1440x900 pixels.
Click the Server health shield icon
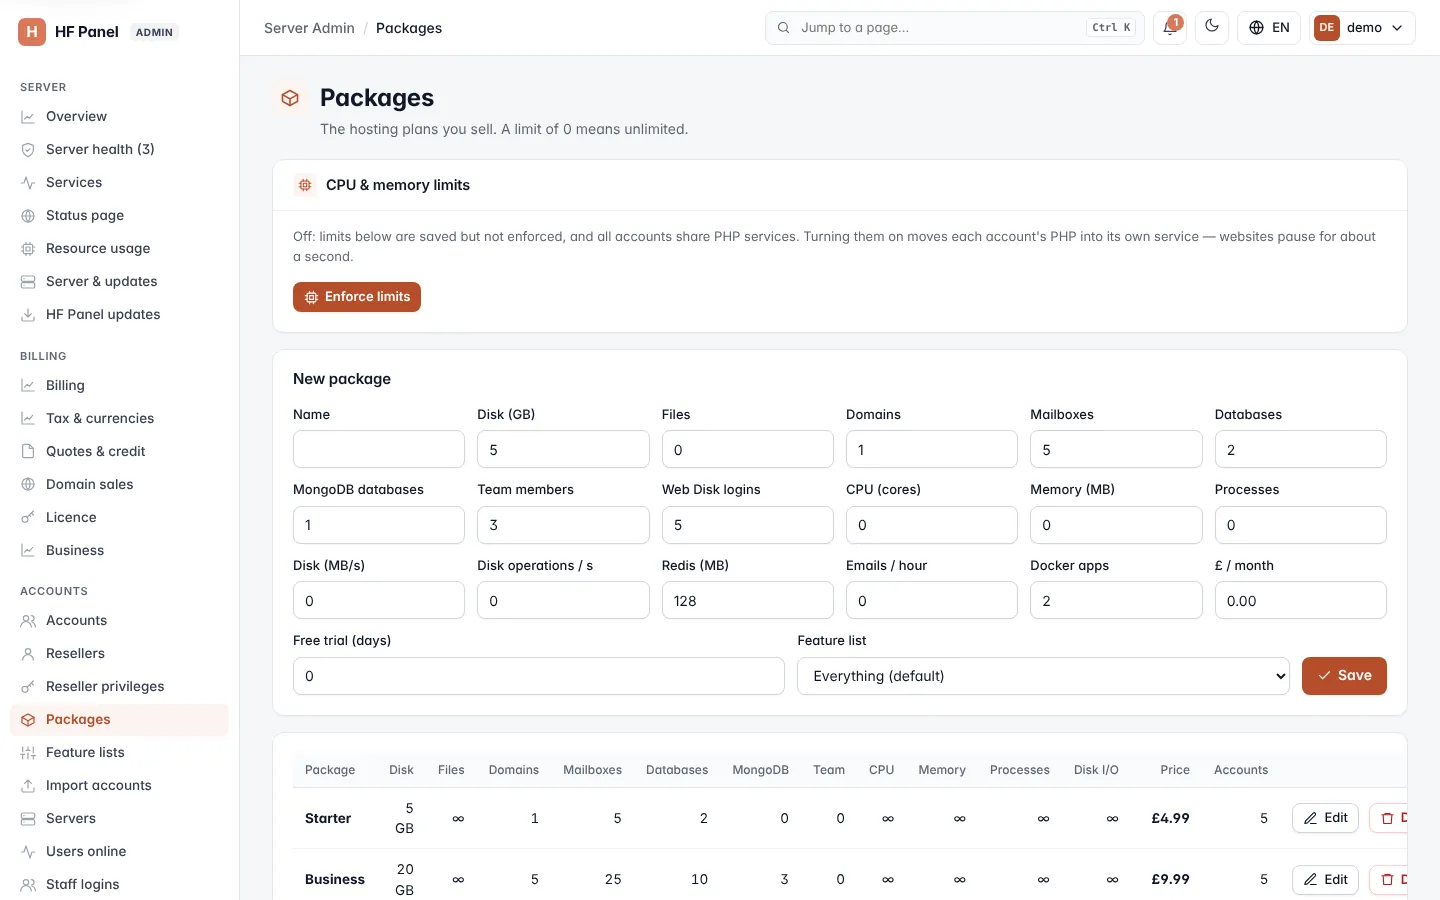pyautogui.click(x=28, y=150)
